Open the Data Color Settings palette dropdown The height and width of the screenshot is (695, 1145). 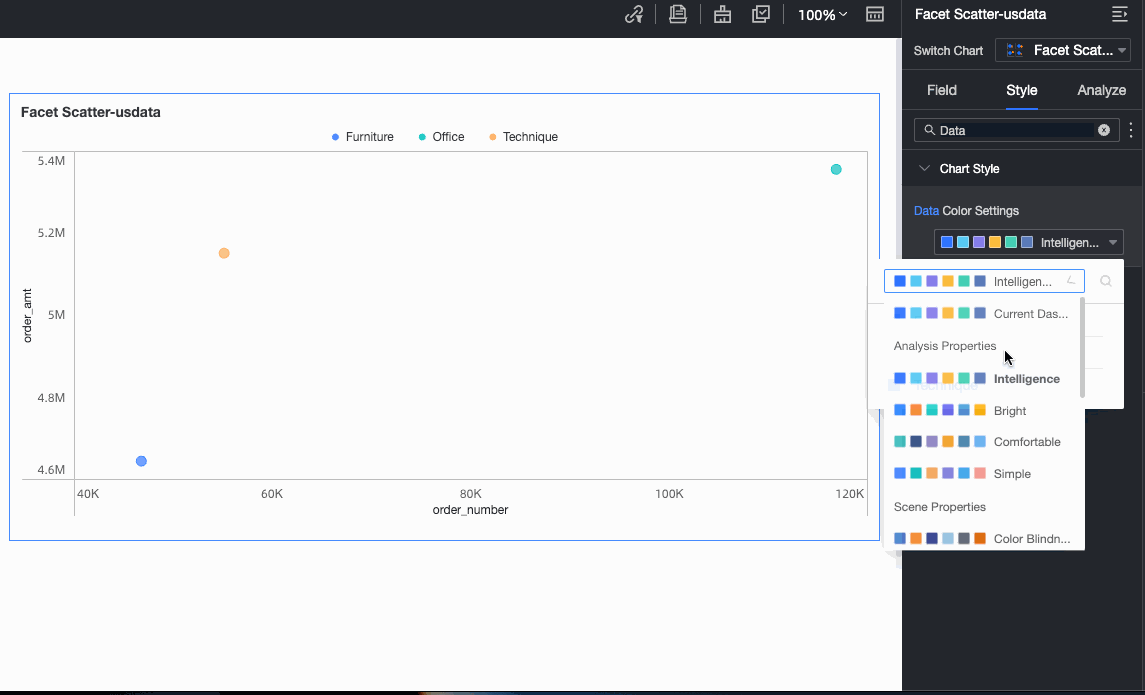click(x=1028, y=242)
